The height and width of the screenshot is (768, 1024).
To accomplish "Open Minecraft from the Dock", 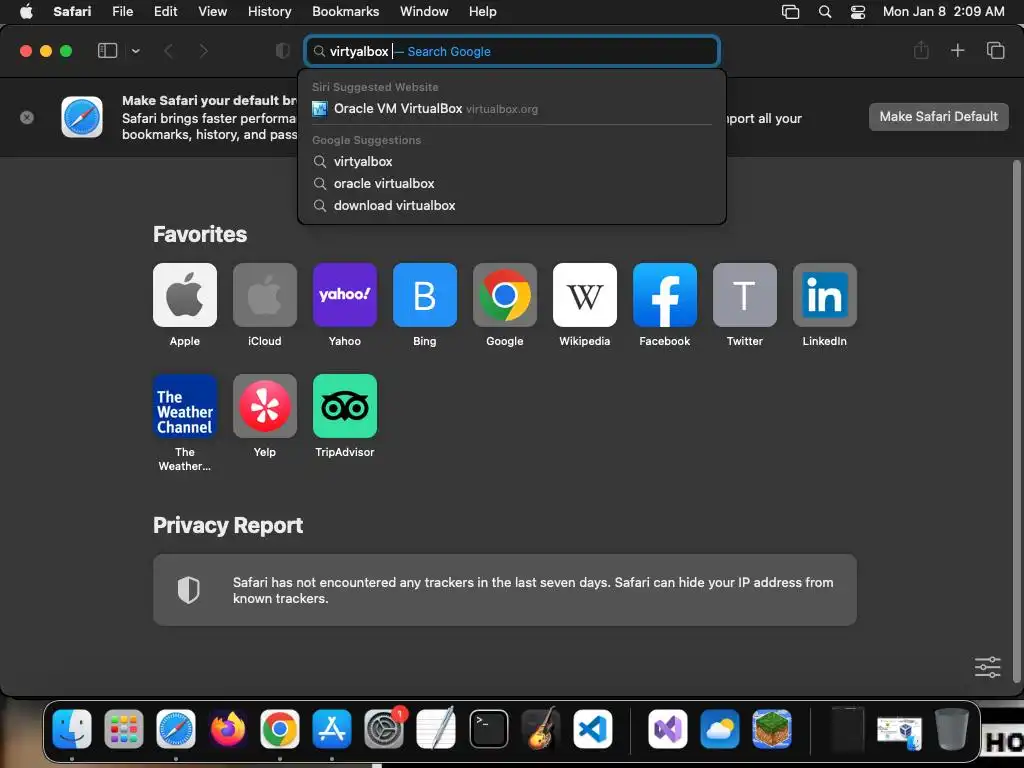I will (772, 729).
